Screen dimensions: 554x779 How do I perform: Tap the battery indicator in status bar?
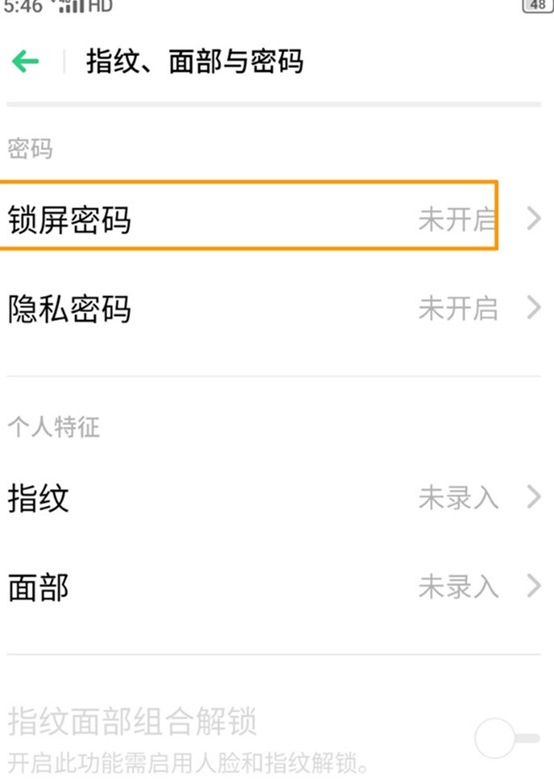pos(538,5)
